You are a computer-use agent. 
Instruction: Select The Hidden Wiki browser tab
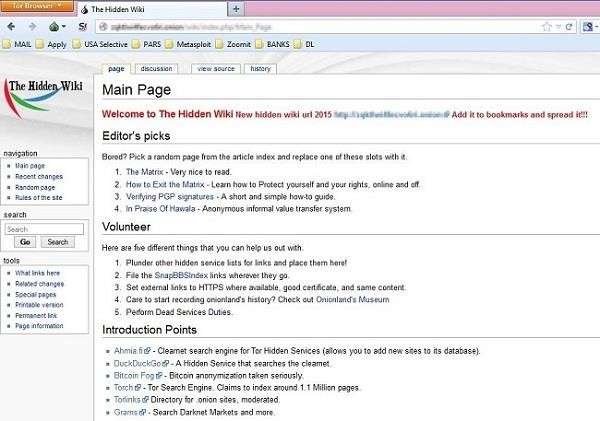152,10
